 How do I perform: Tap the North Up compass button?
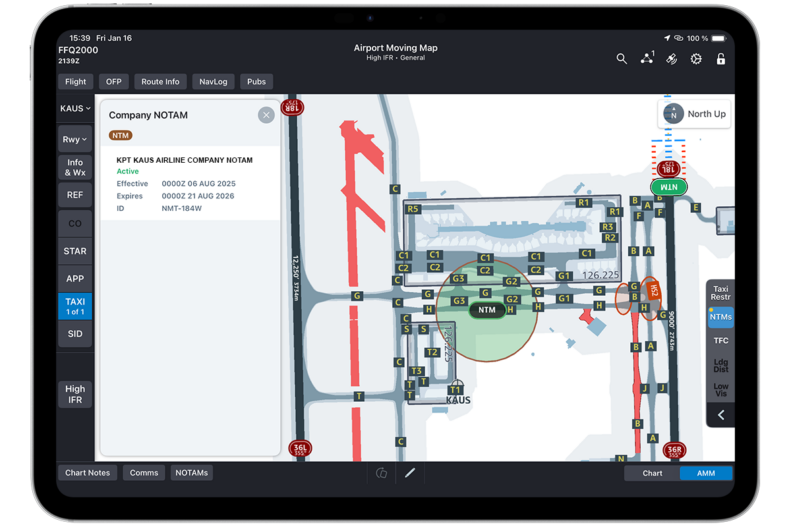coord(695,114)
